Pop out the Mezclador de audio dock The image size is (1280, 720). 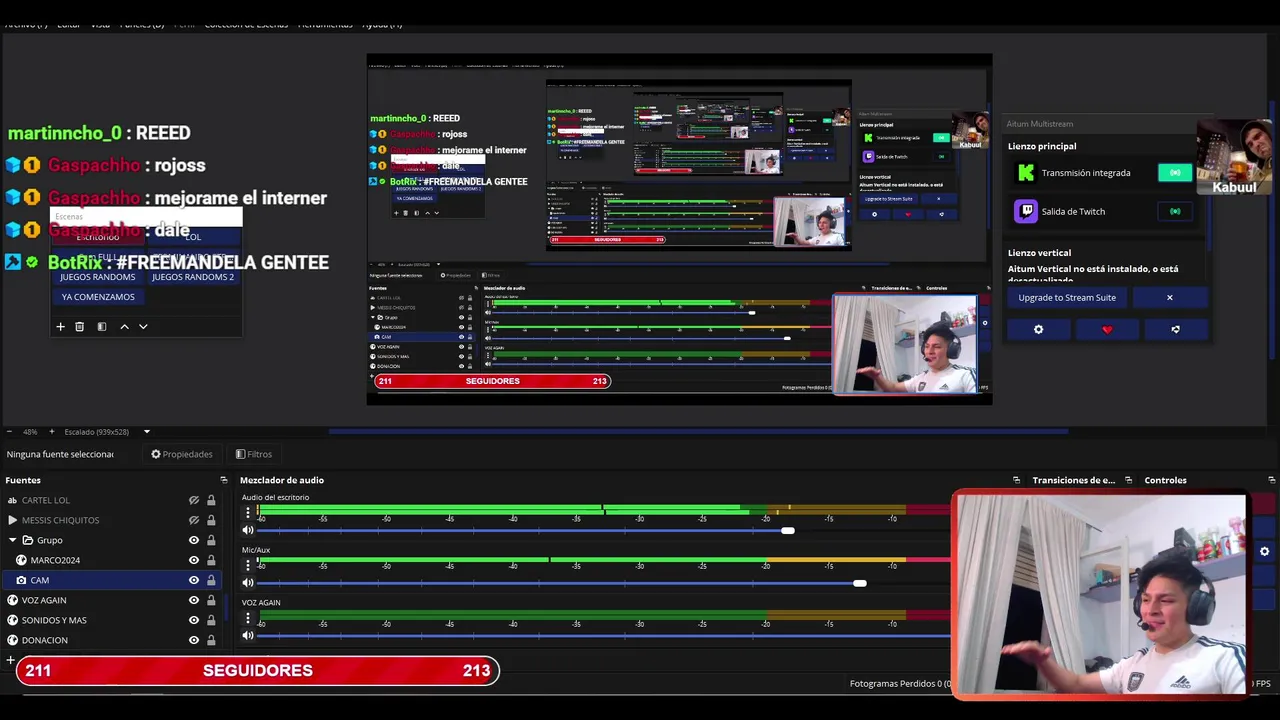coord(1017,480)
